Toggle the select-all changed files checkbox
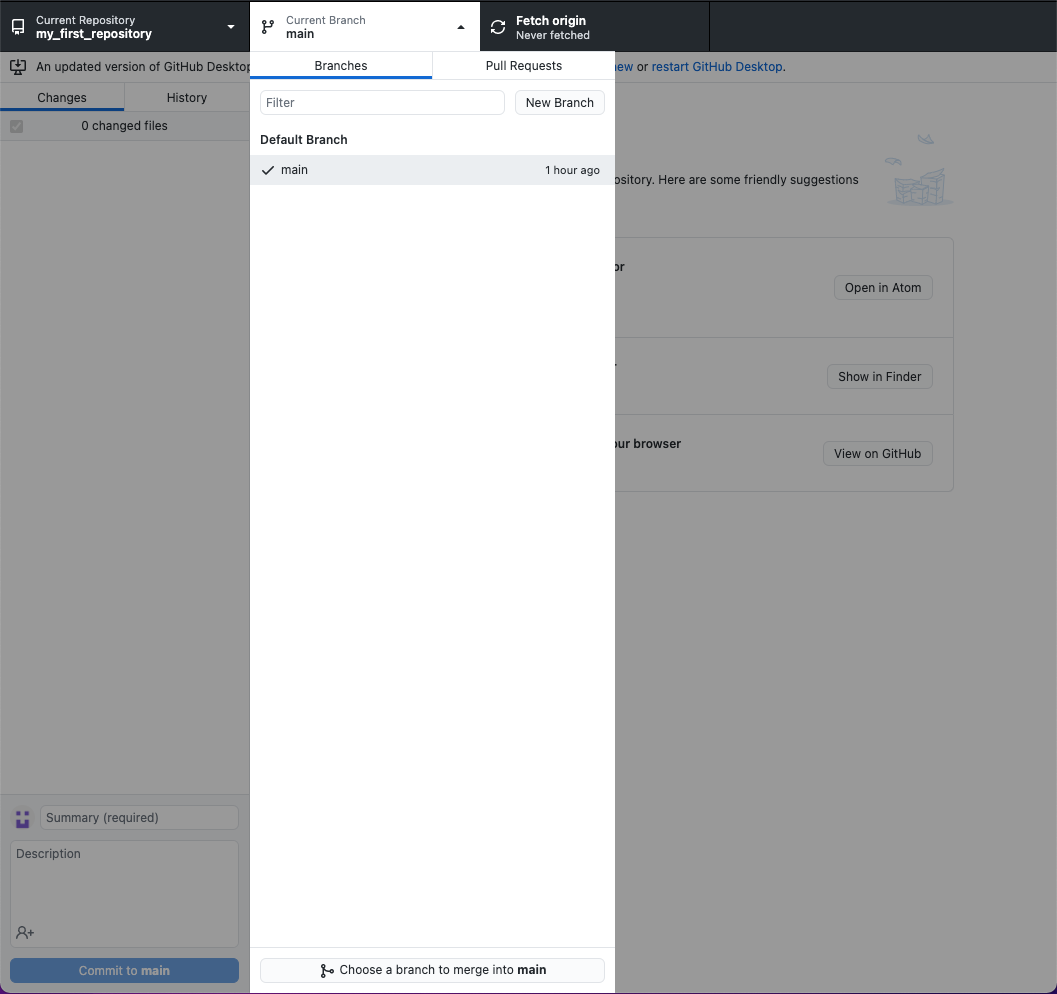This screenshot has height=994, width=1057. (17, 126)
